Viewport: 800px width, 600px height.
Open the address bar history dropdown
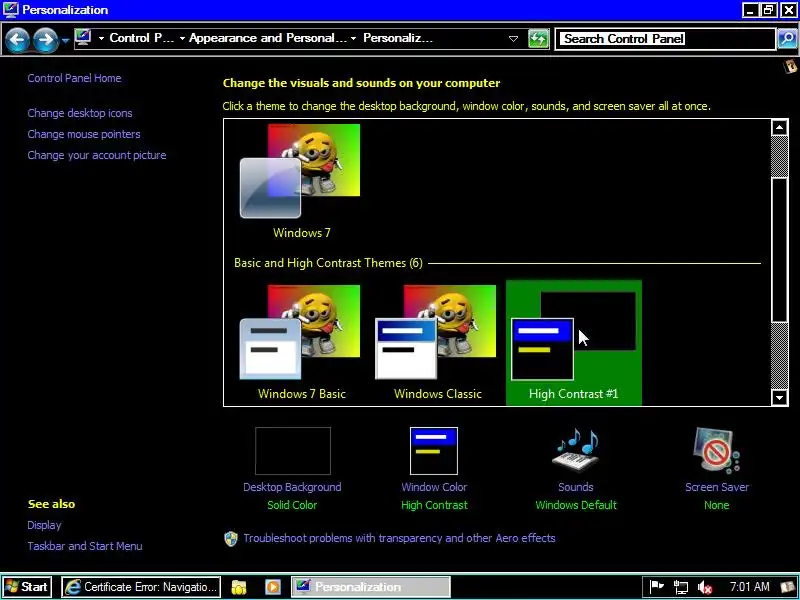[x=513, y=39]
